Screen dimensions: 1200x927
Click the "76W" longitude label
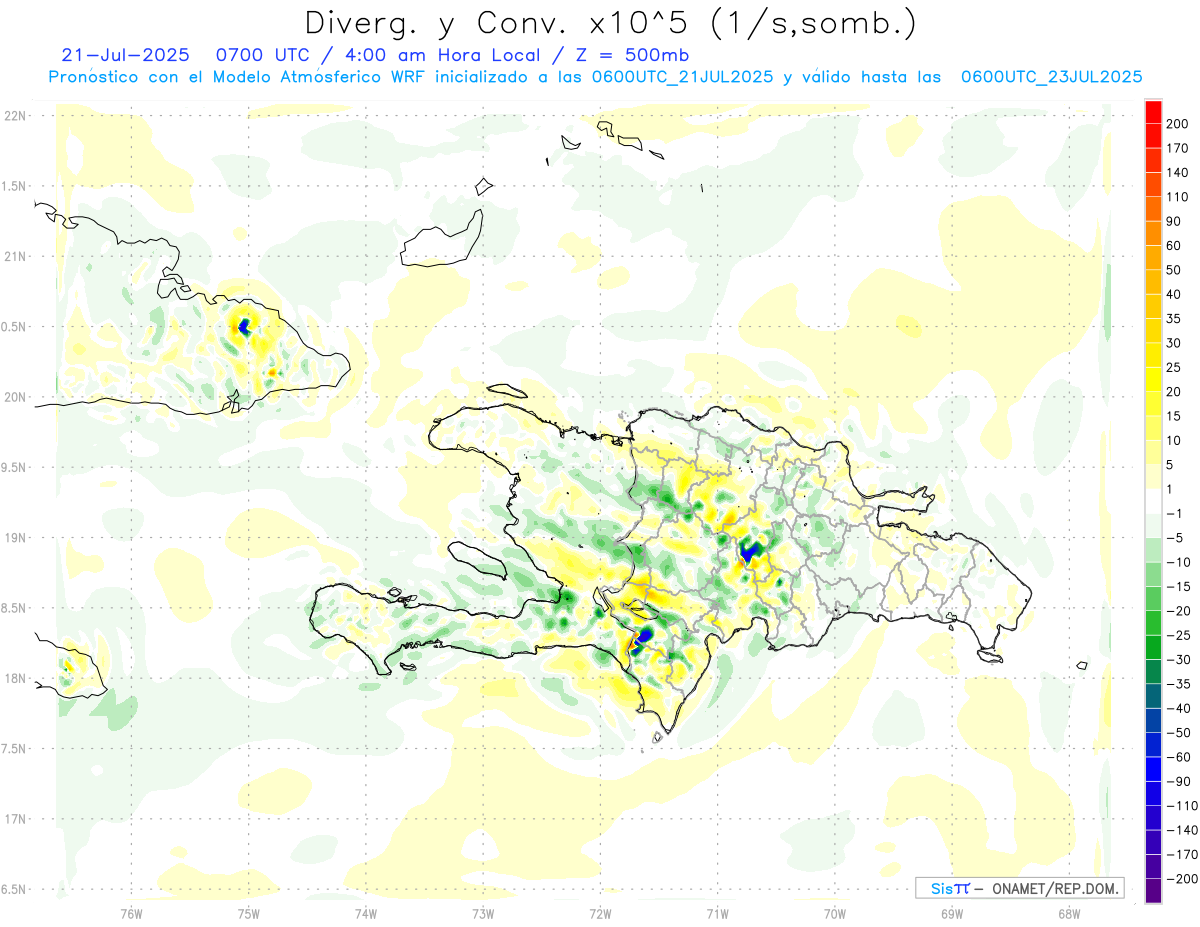[x=131, y=913]
